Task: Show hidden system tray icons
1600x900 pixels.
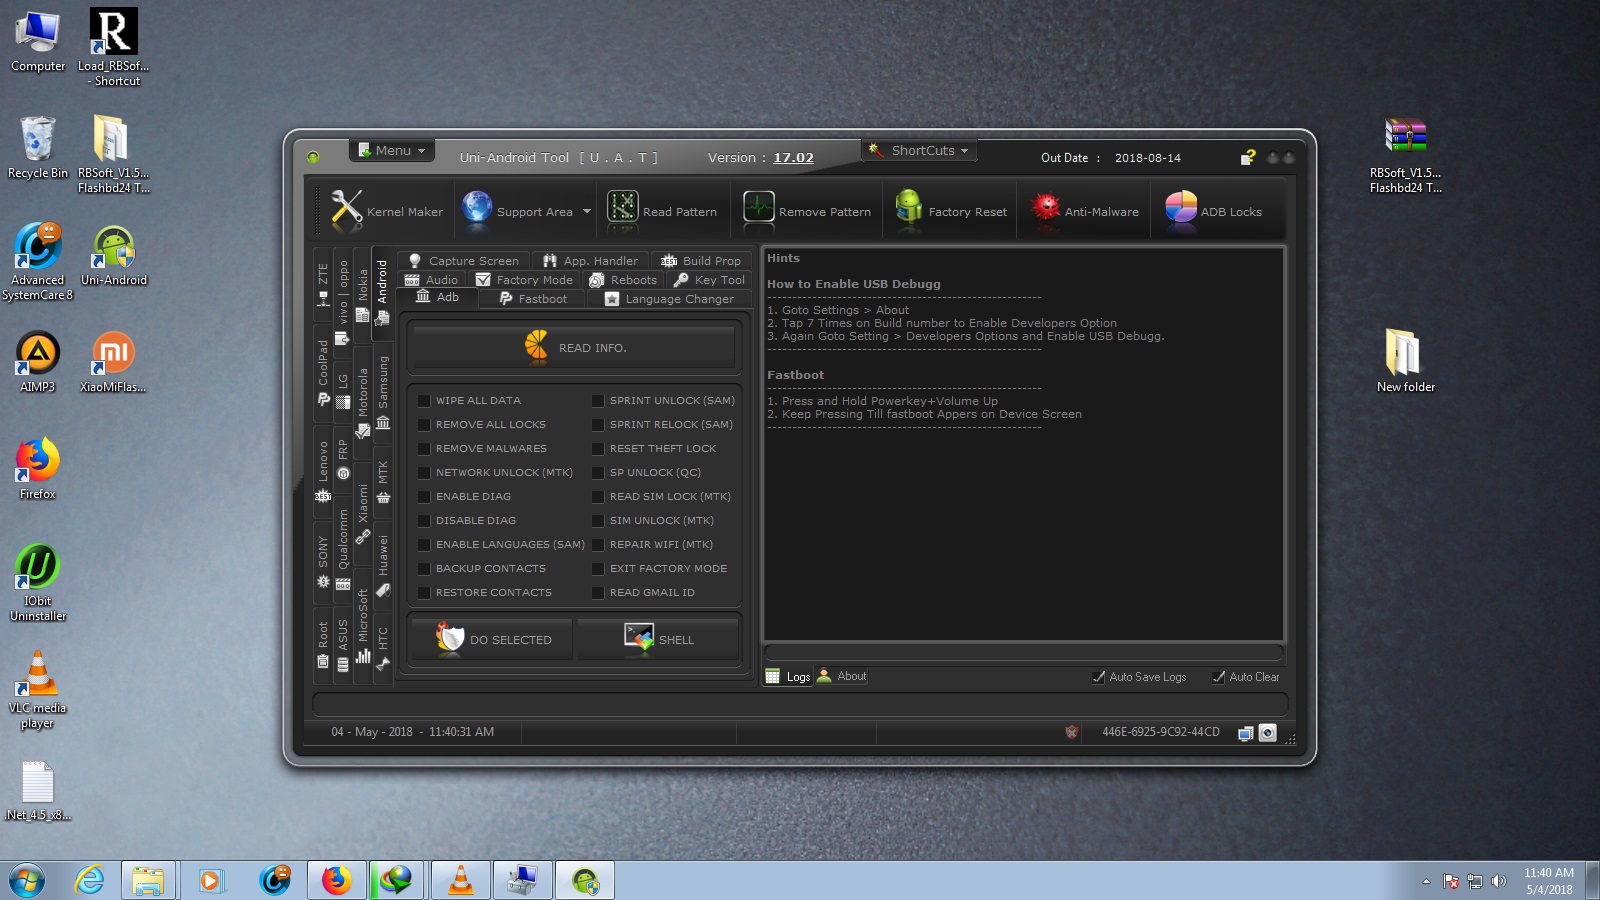Action: 1426,881
